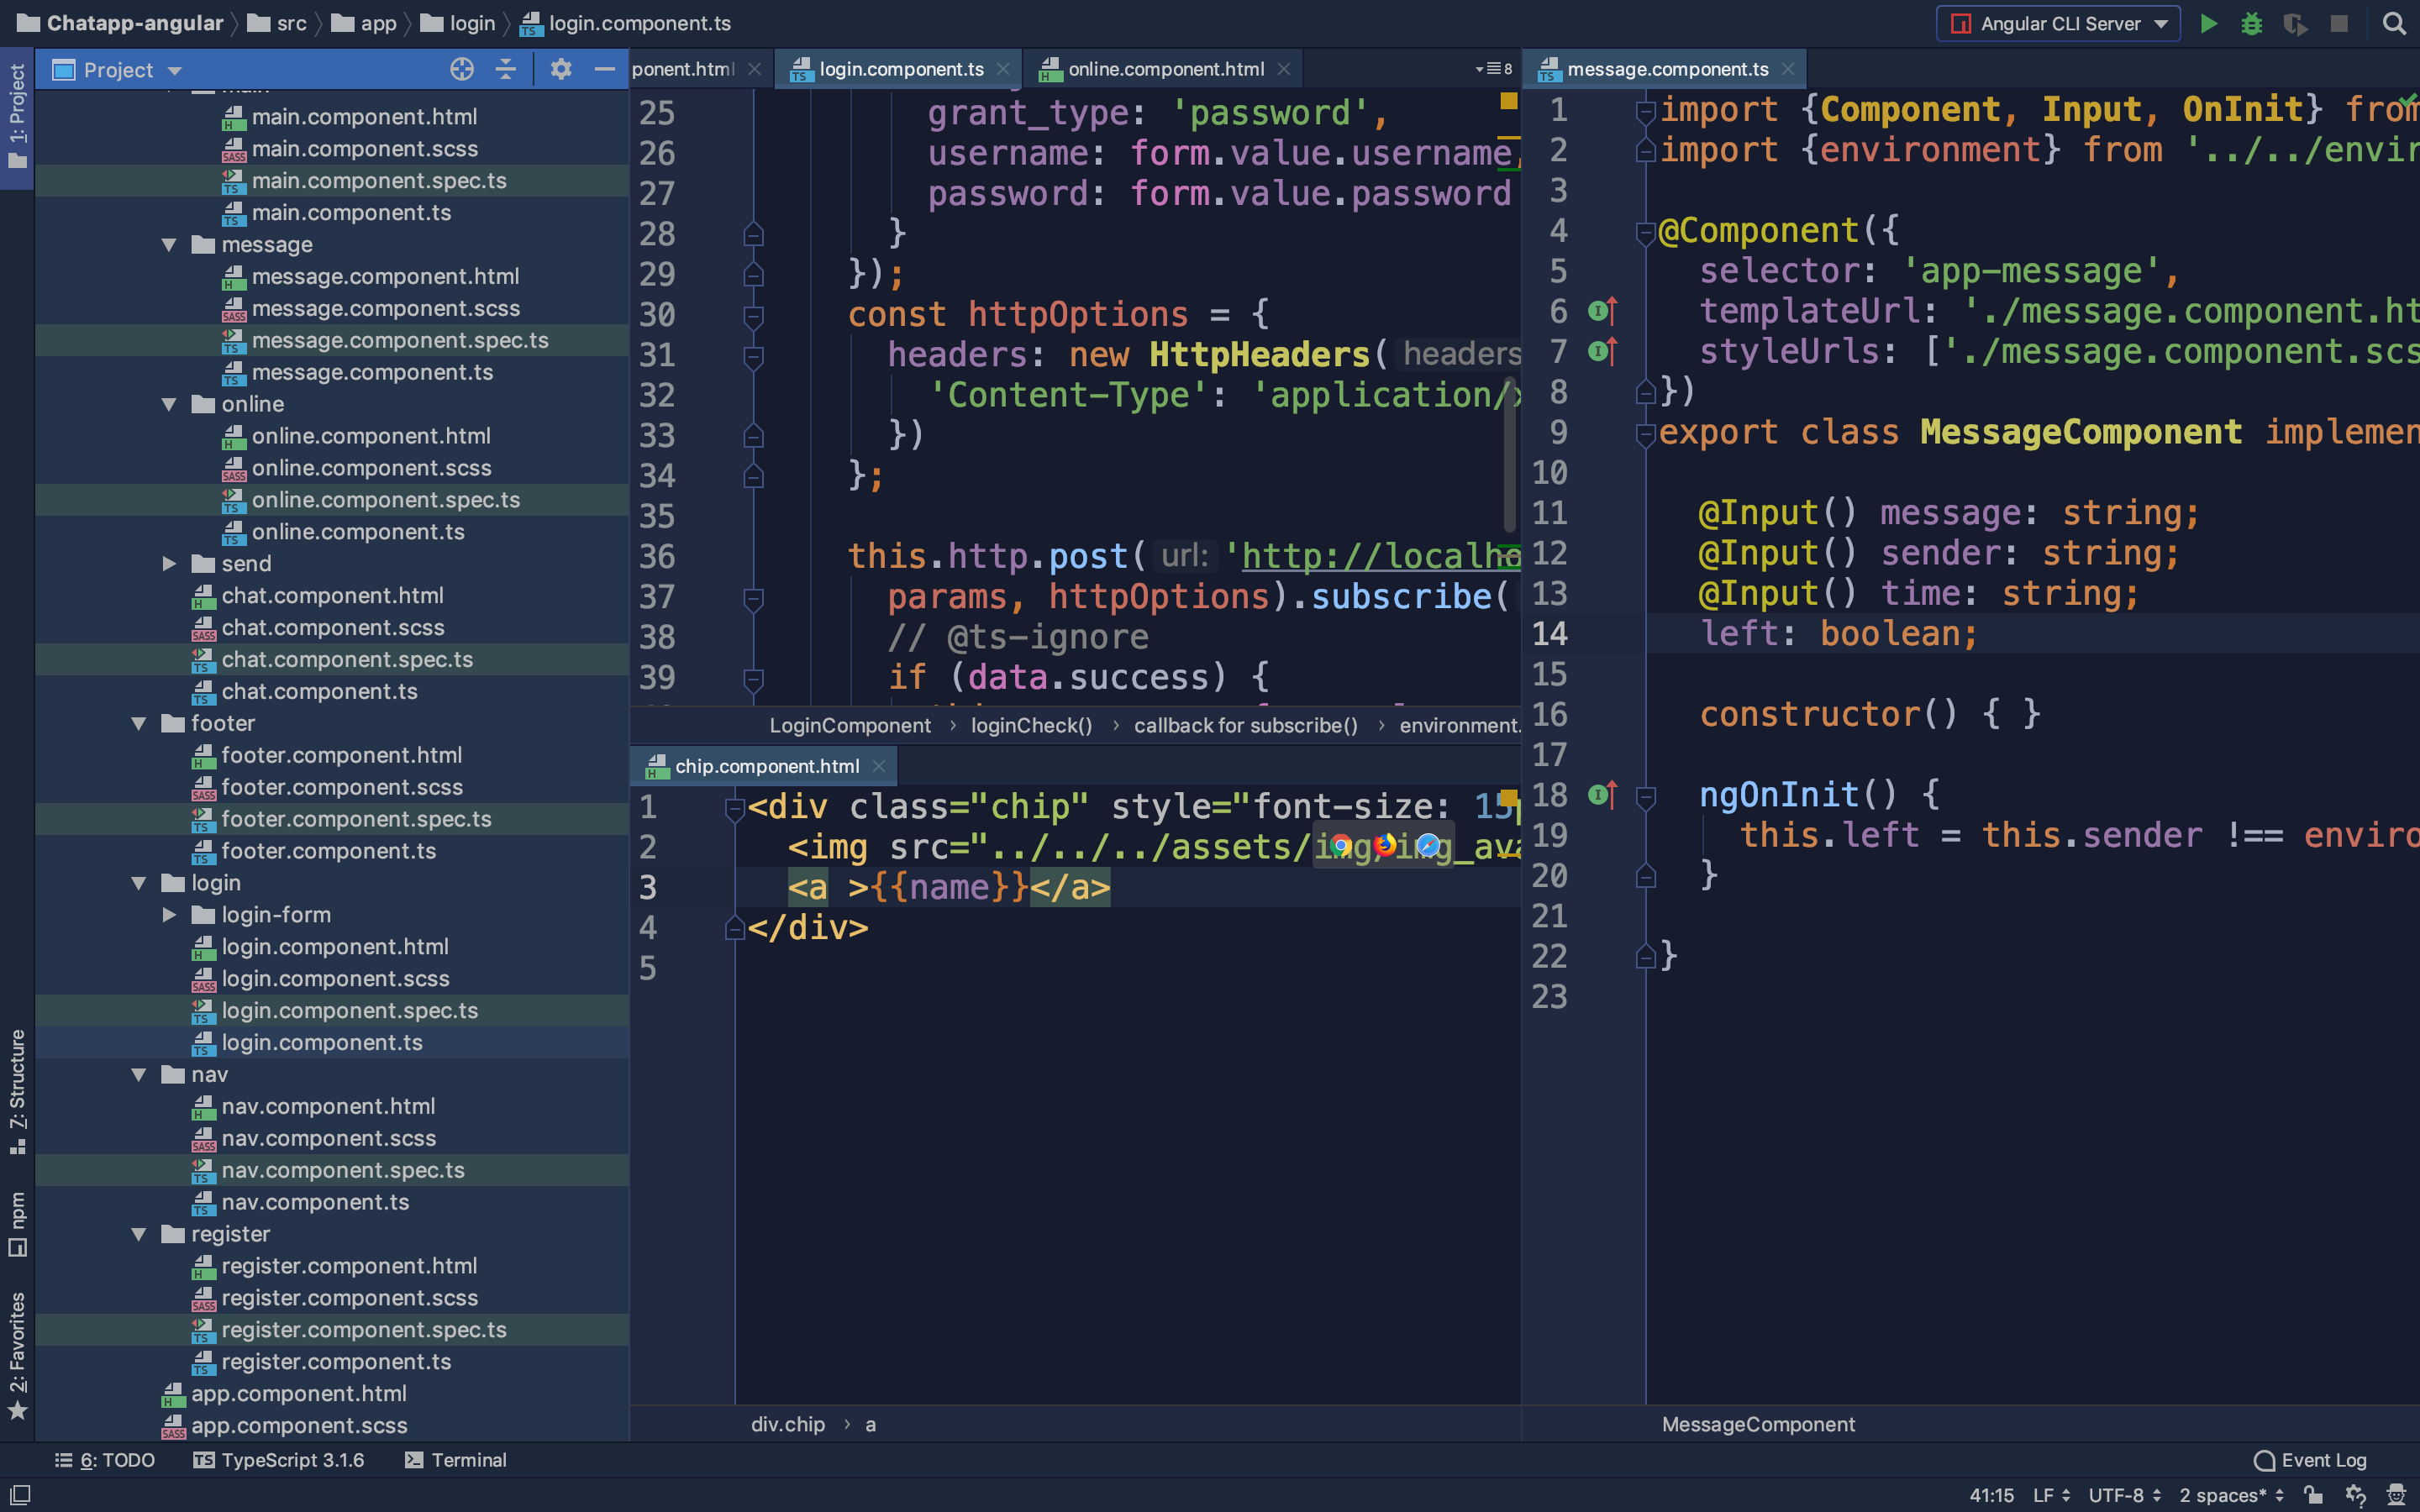The height and width of the screenshot is (1512, 2420).
Task: Click the localhost URL link on line 36
Action: (1380, 556)
